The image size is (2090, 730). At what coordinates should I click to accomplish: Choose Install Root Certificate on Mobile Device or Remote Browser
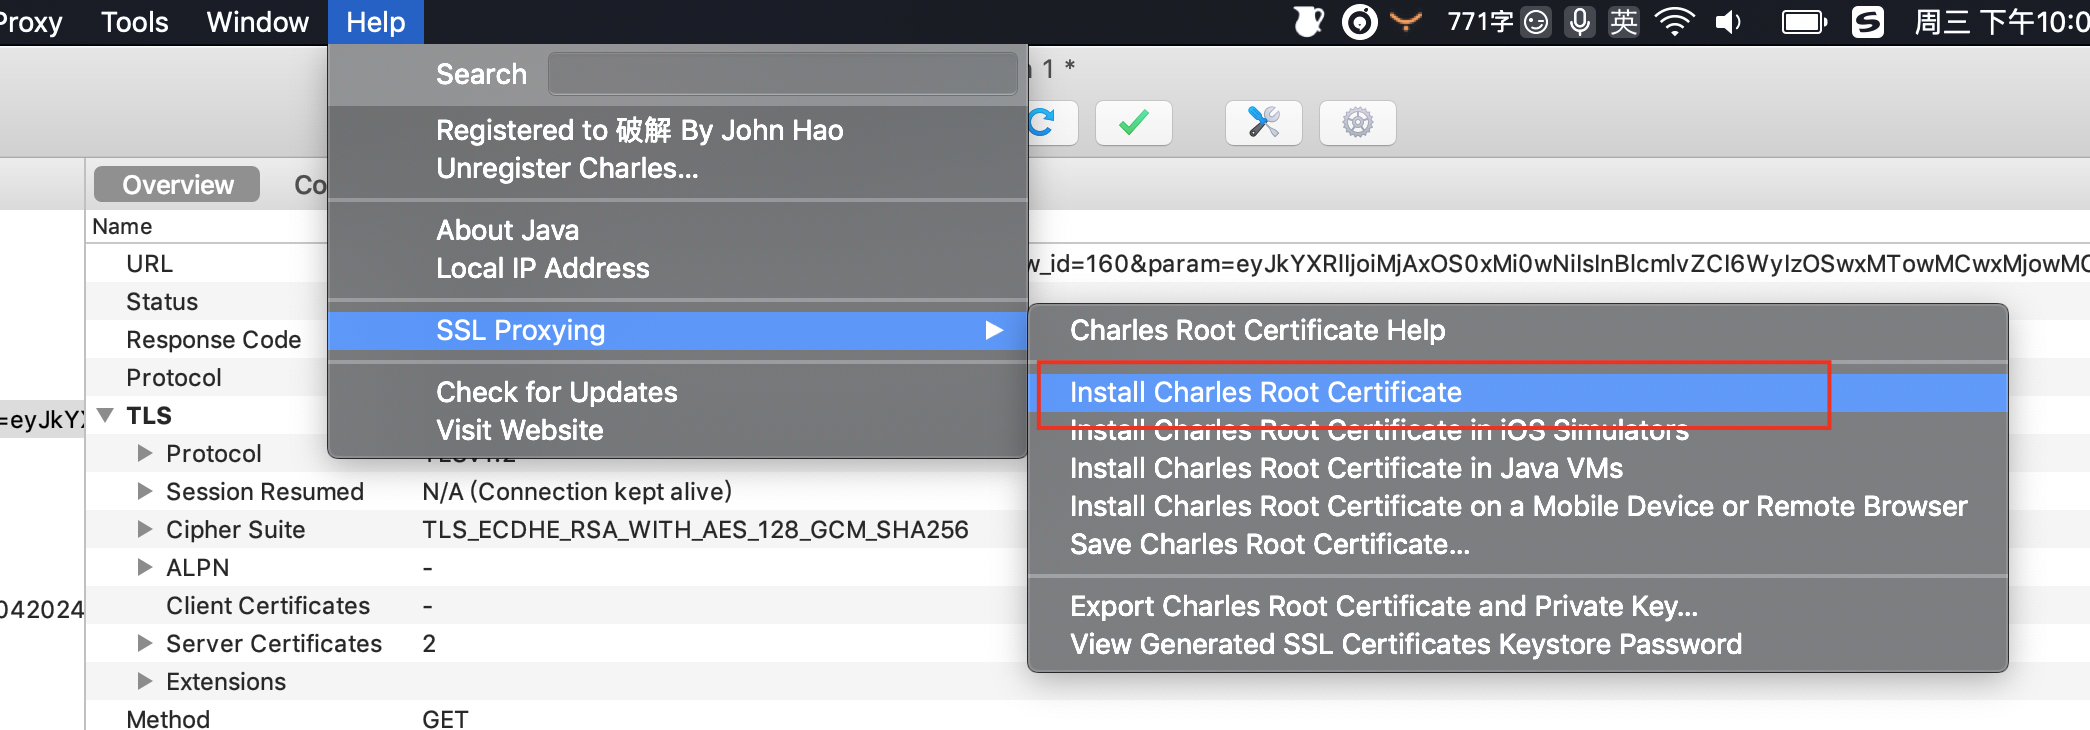point(1518,506)
